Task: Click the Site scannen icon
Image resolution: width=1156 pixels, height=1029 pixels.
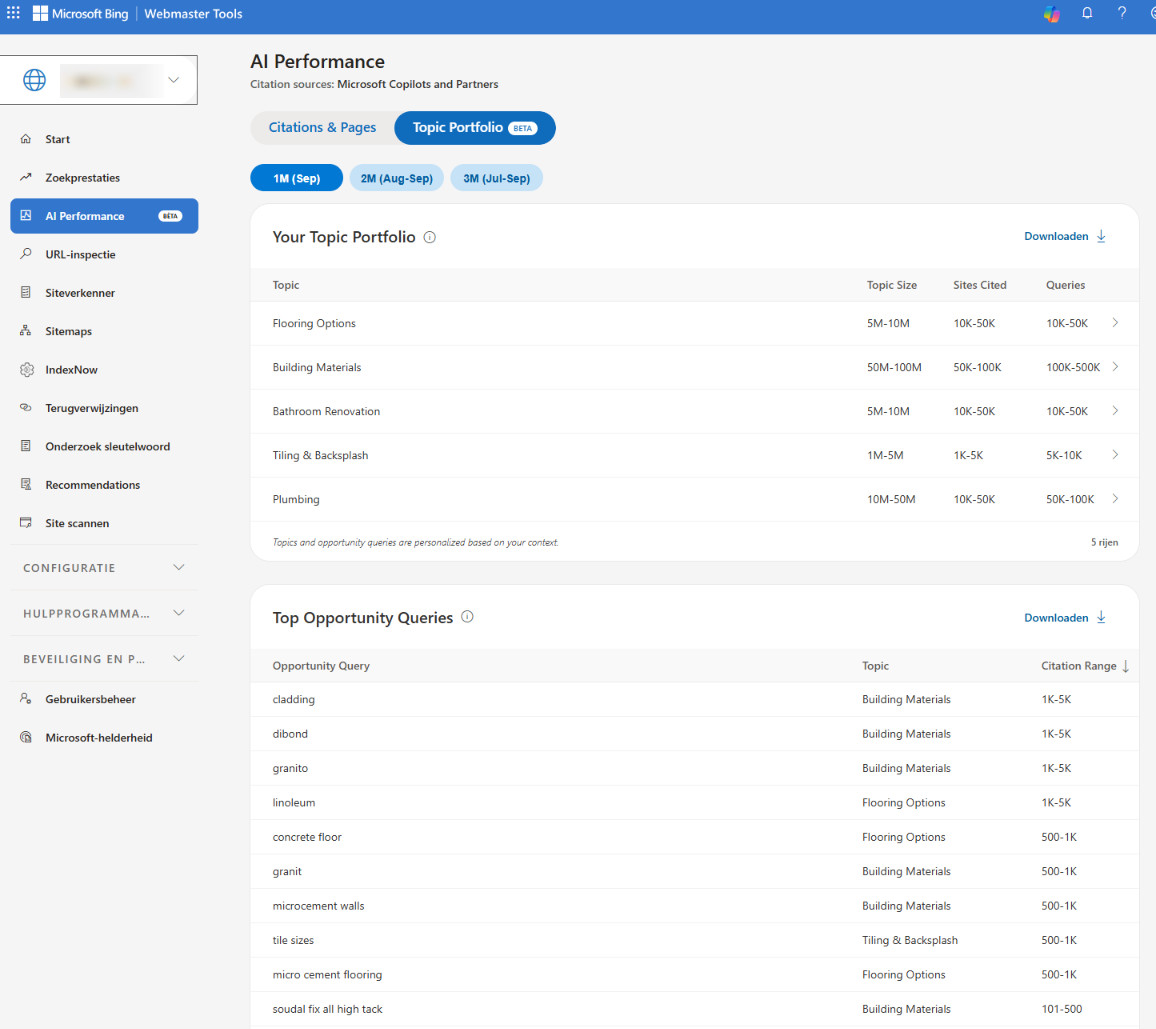Action: click(x=26, y=523)
